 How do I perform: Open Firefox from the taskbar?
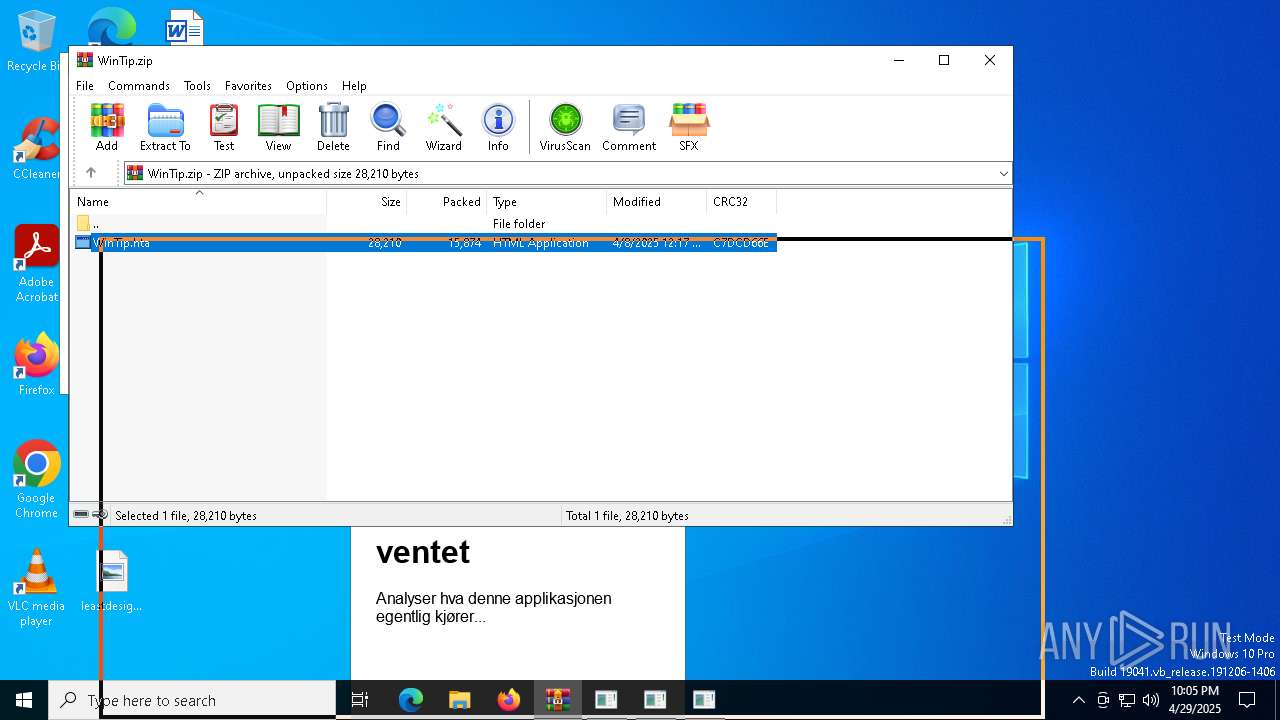[x=508, y=700]
